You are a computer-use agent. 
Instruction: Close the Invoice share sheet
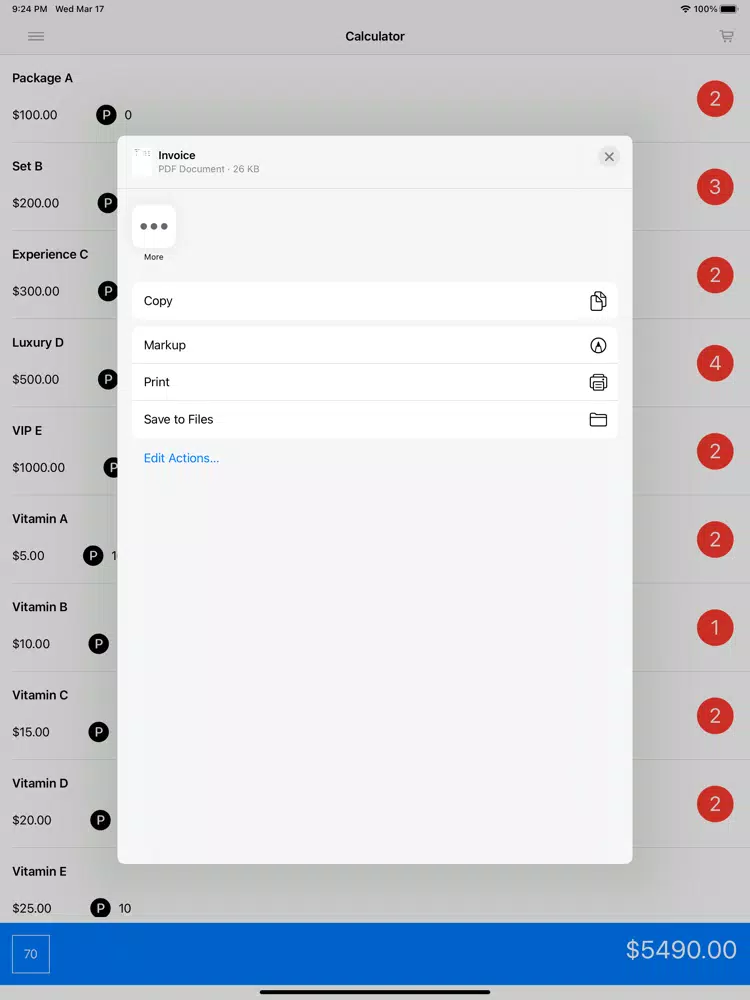click(609, 157)
